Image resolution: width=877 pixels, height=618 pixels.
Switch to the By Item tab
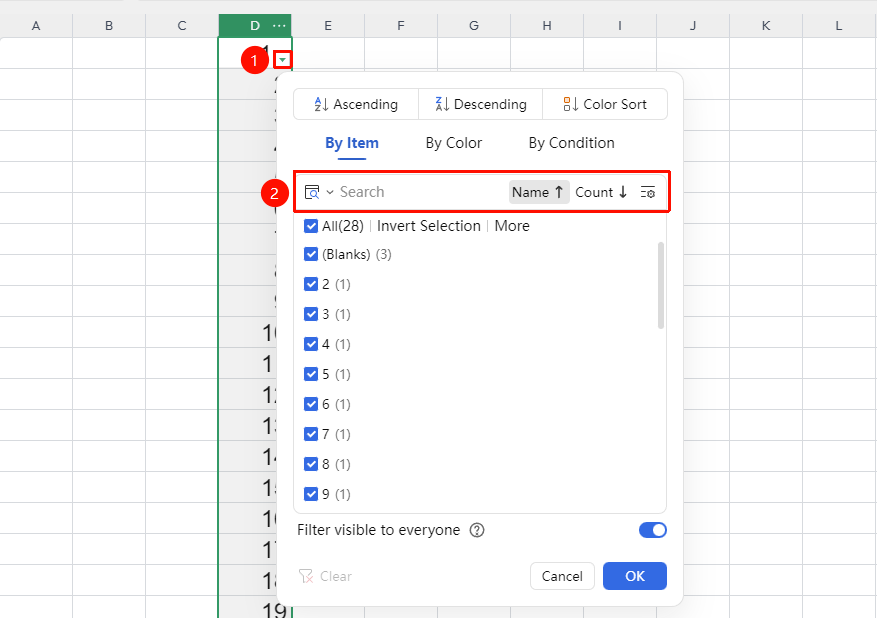[x=352, y=143]
